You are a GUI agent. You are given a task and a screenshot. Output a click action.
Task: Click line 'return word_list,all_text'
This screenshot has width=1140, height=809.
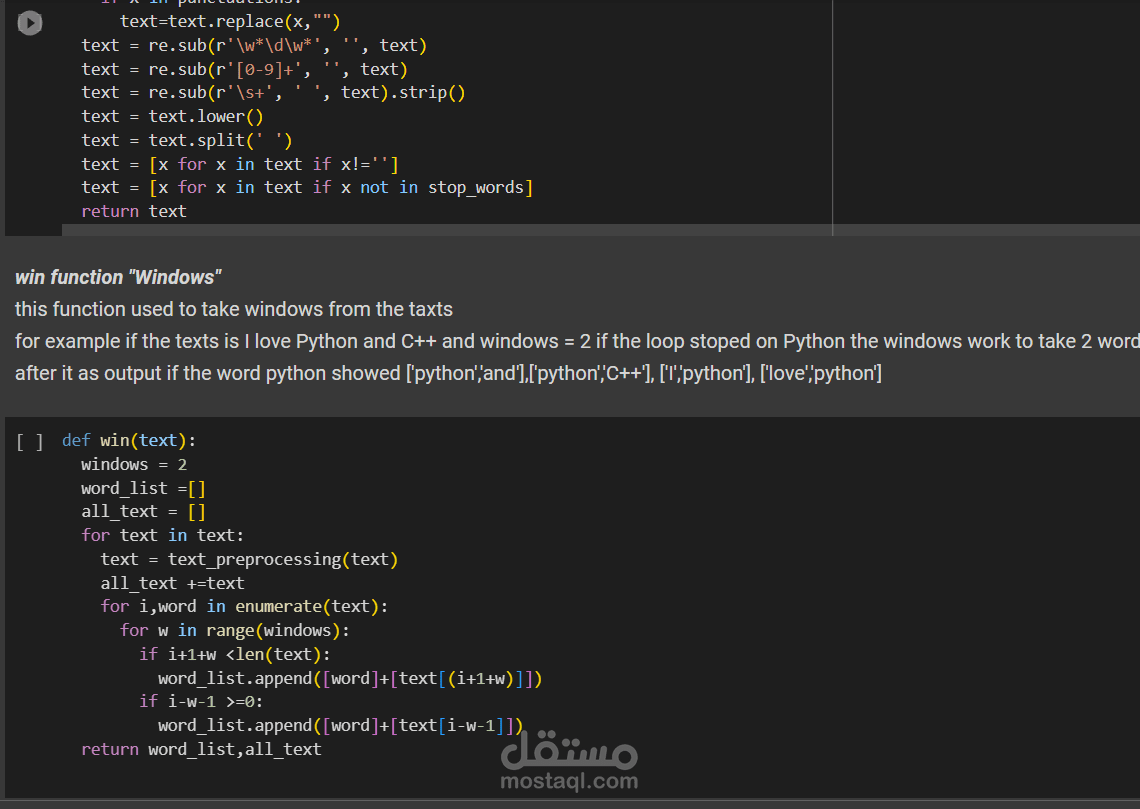201,749
